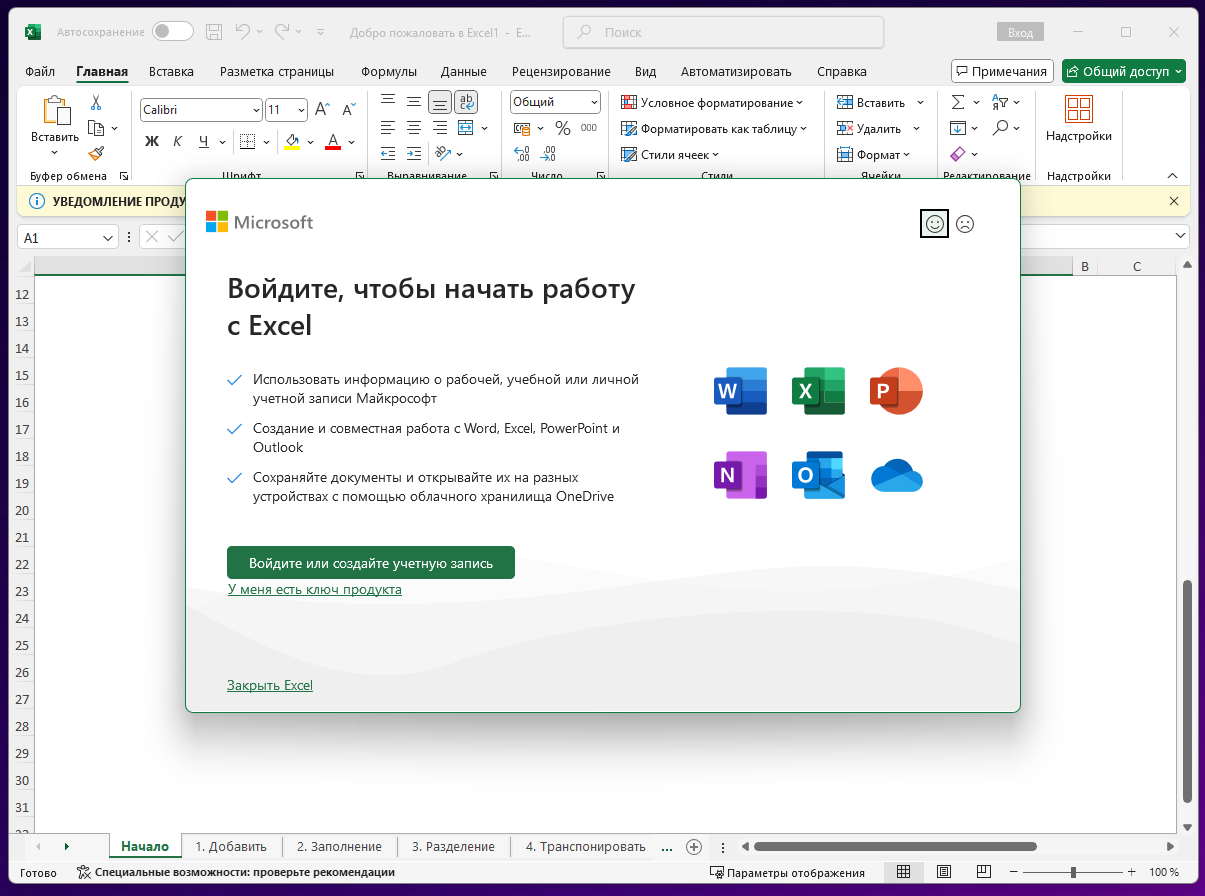Click the percent style icon

pos(562,128)
